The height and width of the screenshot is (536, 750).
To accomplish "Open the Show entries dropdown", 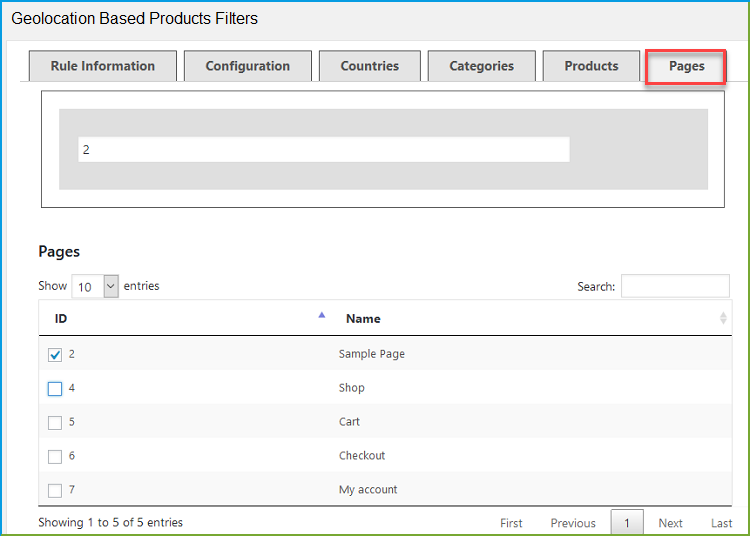I will 95,287.
